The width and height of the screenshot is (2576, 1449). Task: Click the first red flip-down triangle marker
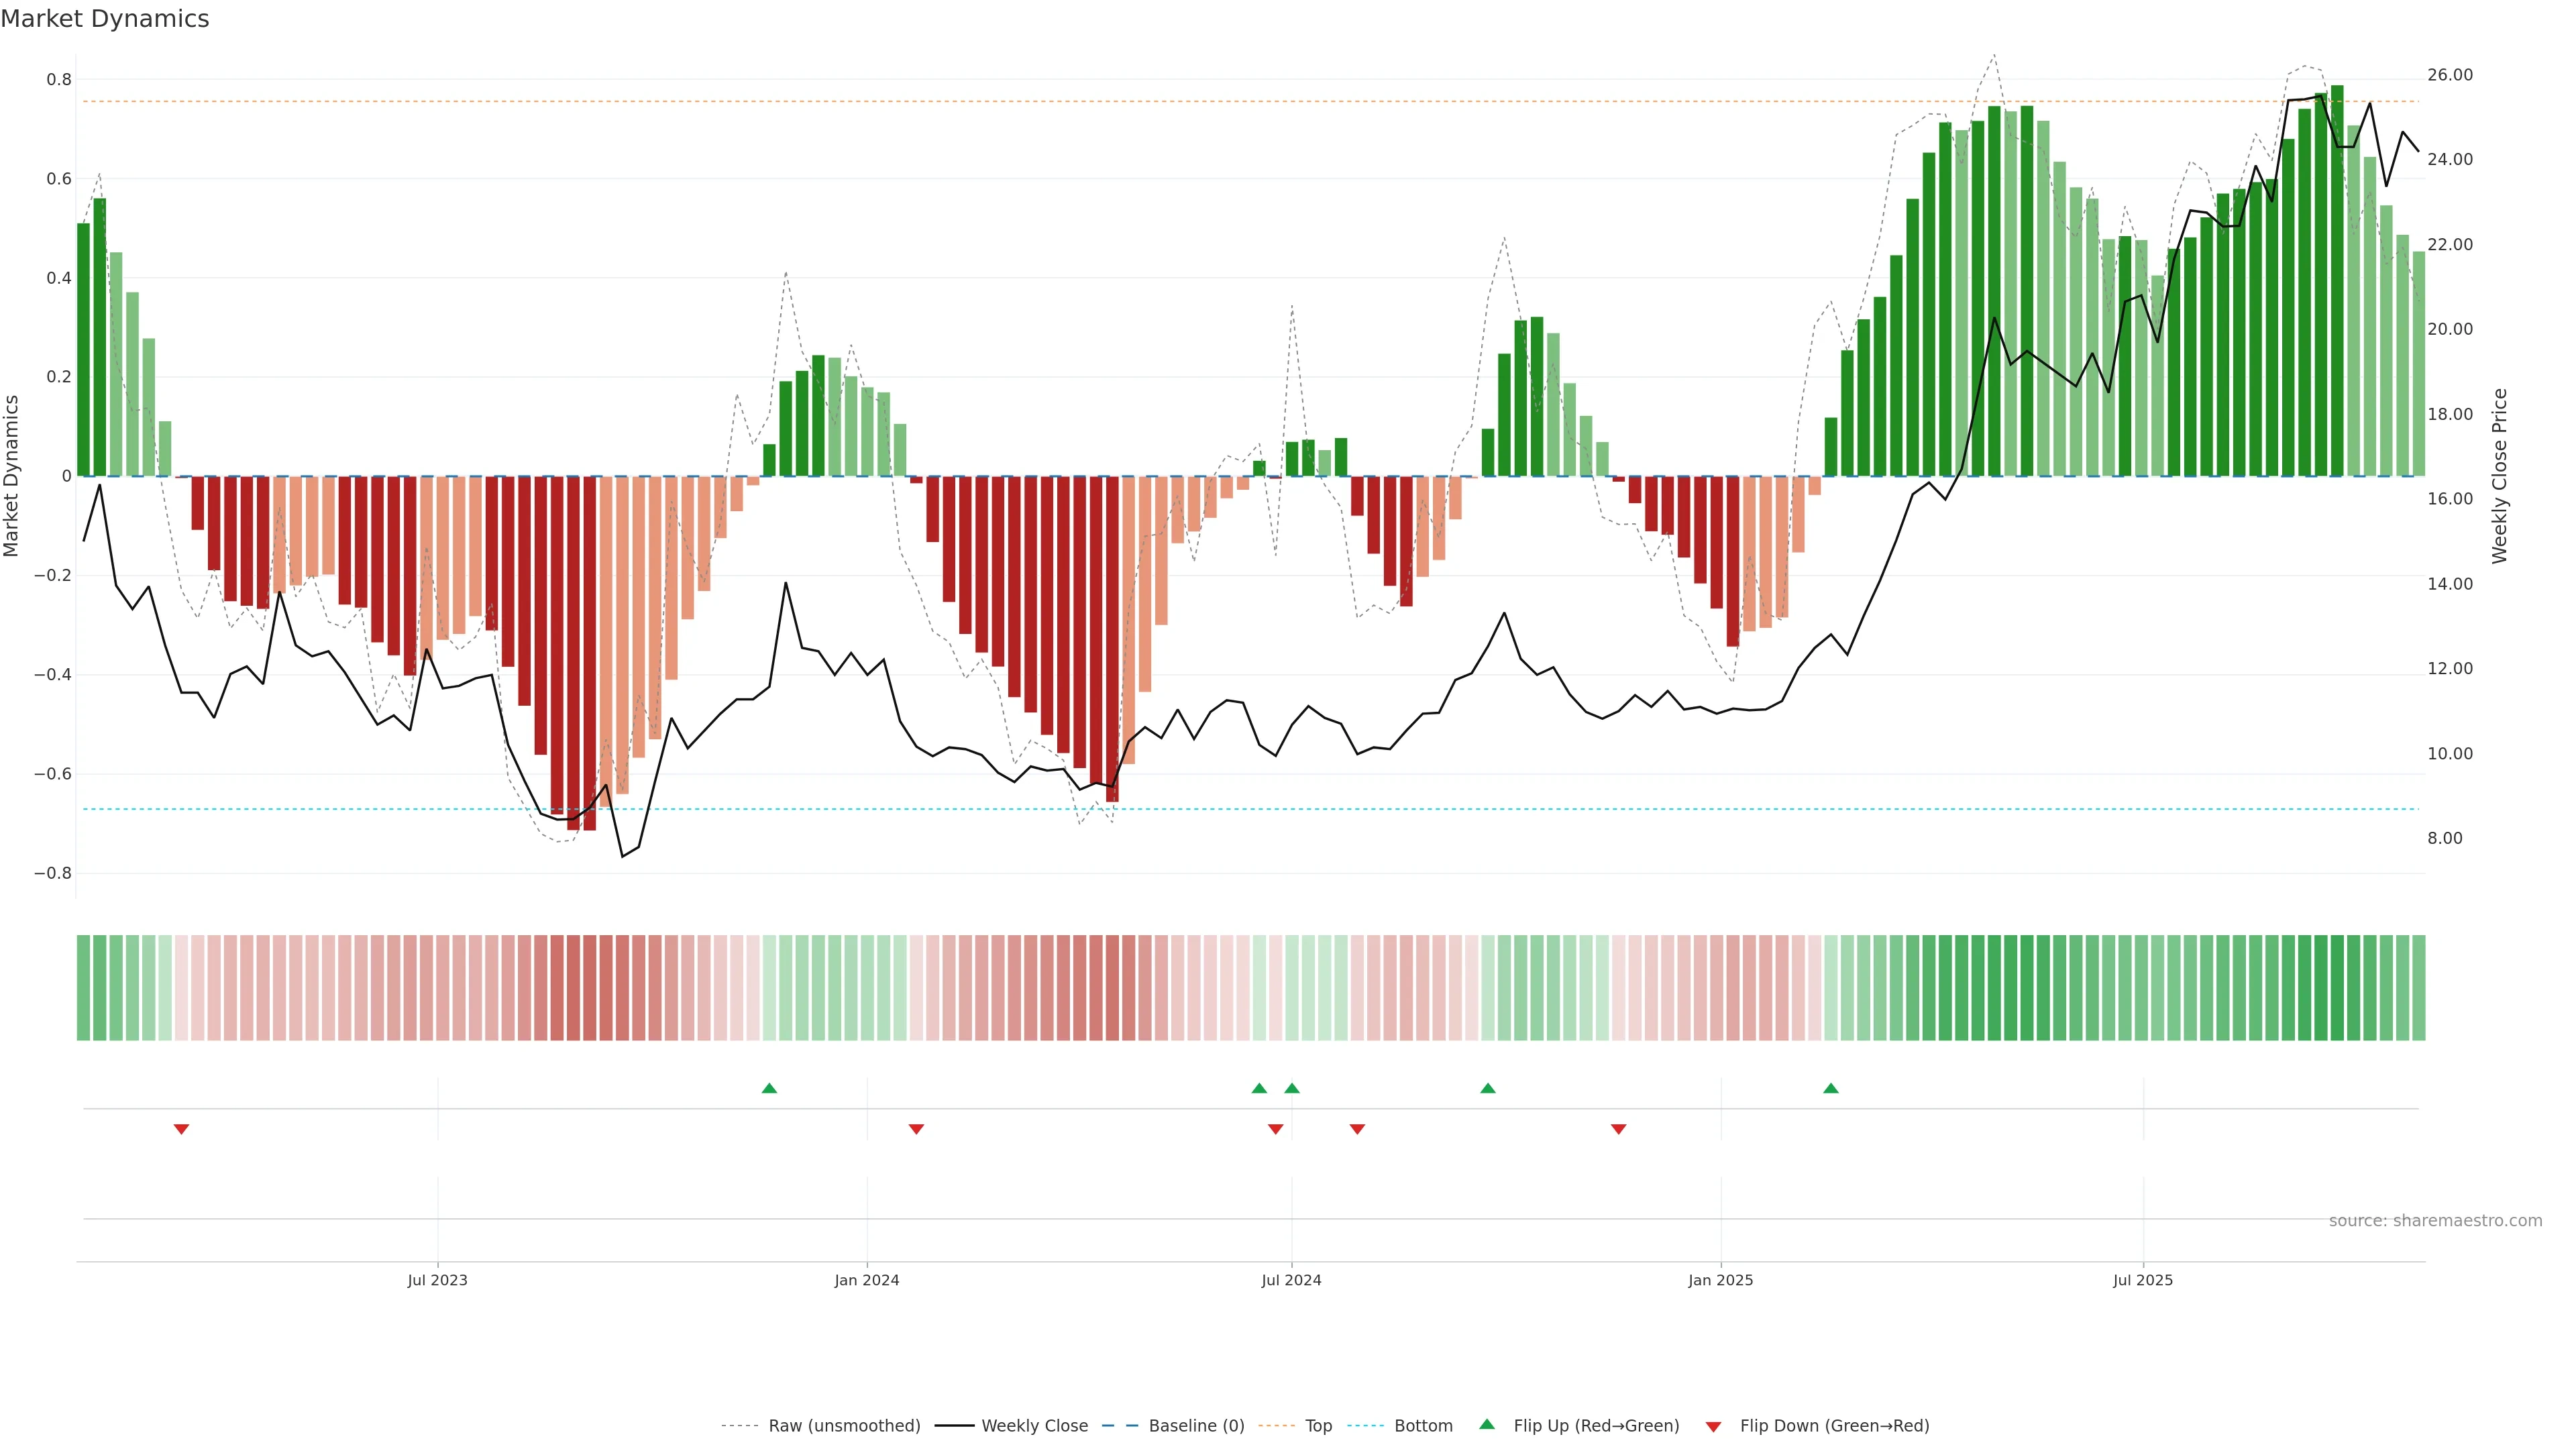coord(181,1129)
